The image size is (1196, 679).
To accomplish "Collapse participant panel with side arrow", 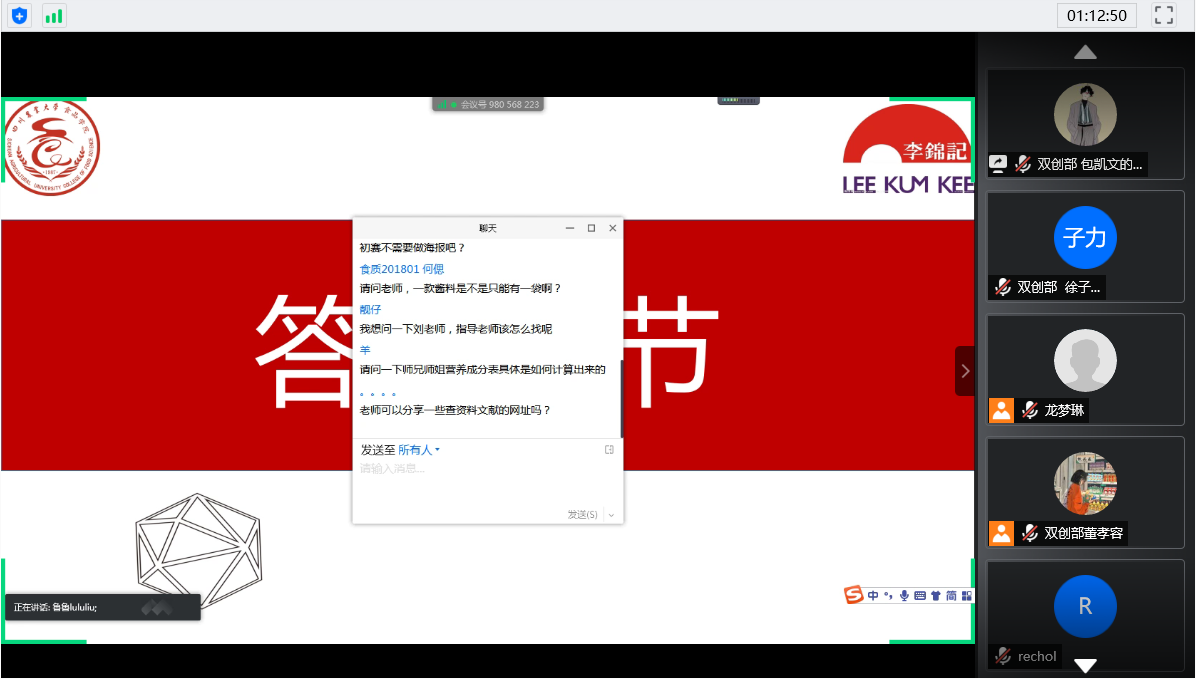I will coord(965,371).
